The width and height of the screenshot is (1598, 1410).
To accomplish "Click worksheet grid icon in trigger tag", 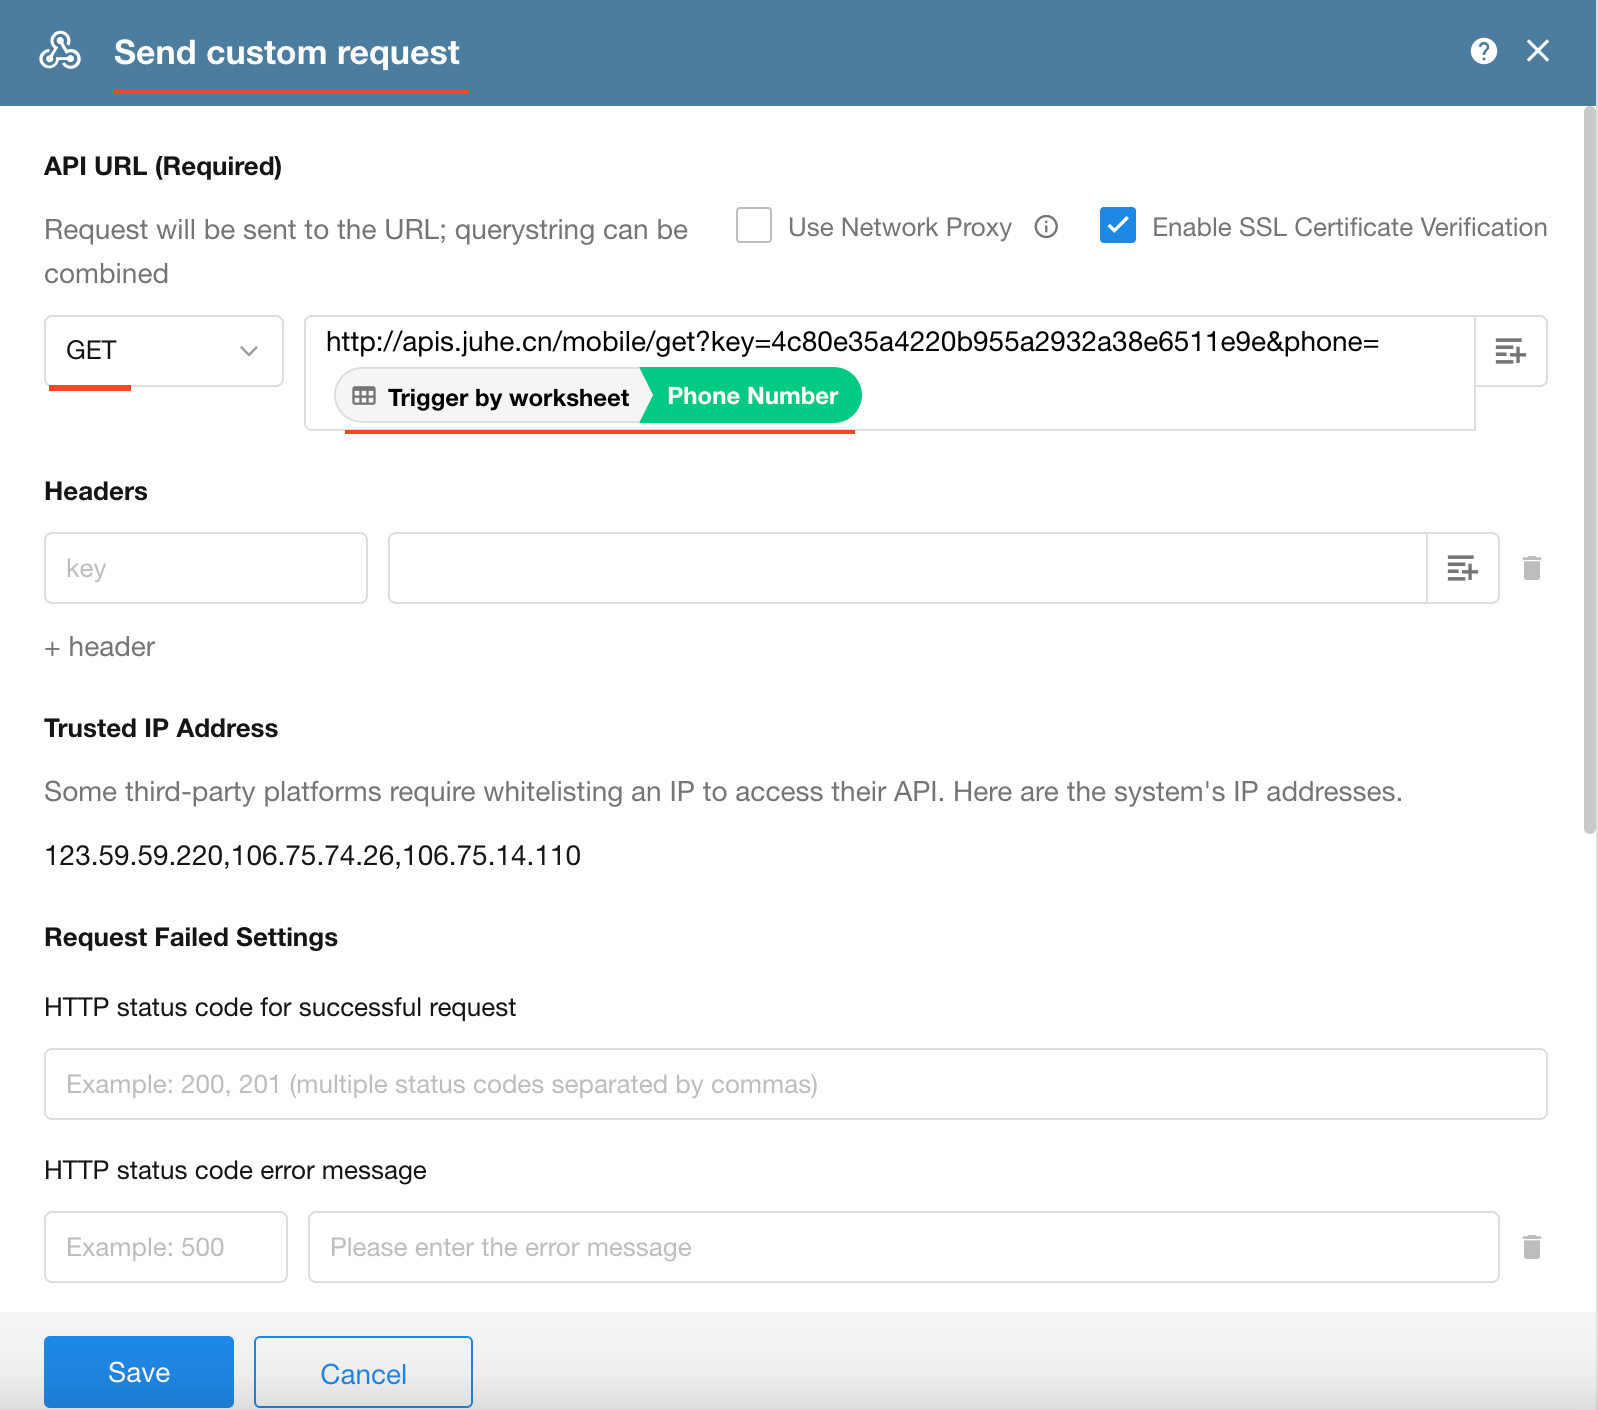I will click(x=364, y=396).
